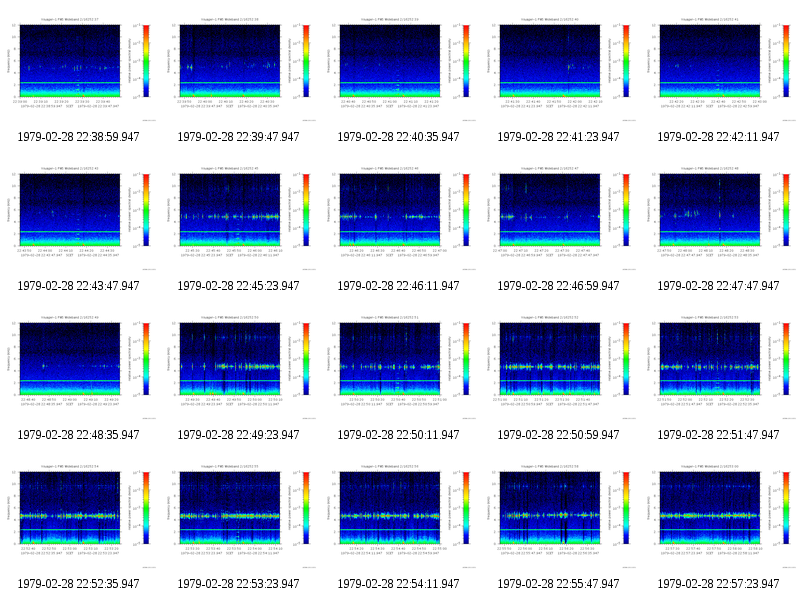800x596 pixels.
Task: Click the caption 1979-02-28 22:46:11.947
Action: coord(398,286)
